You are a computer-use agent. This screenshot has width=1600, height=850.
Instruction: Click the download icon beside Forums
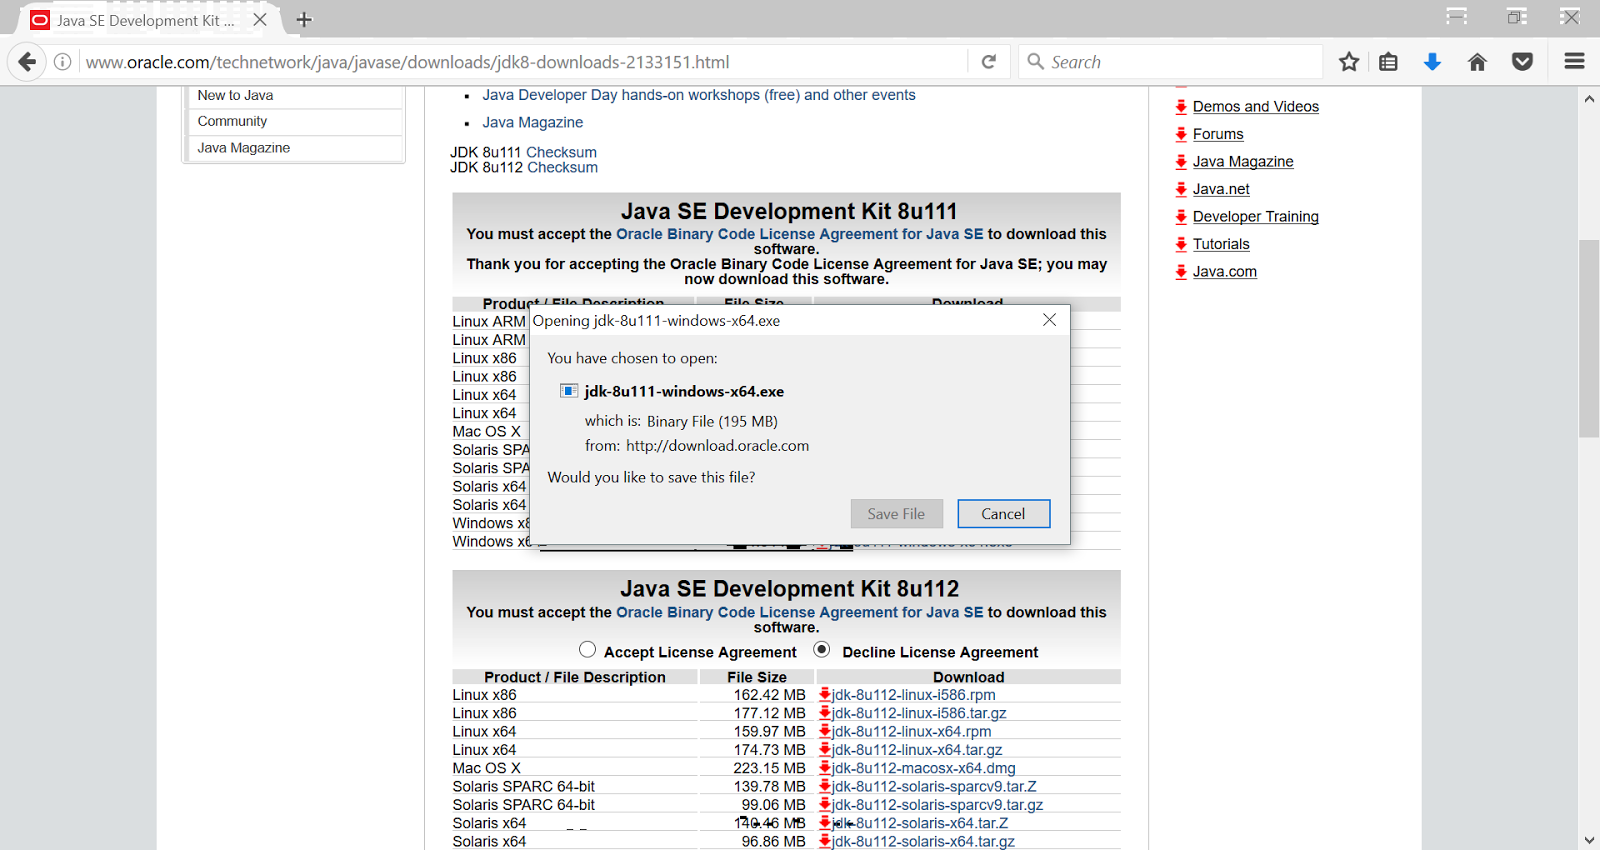[1181, 134]
